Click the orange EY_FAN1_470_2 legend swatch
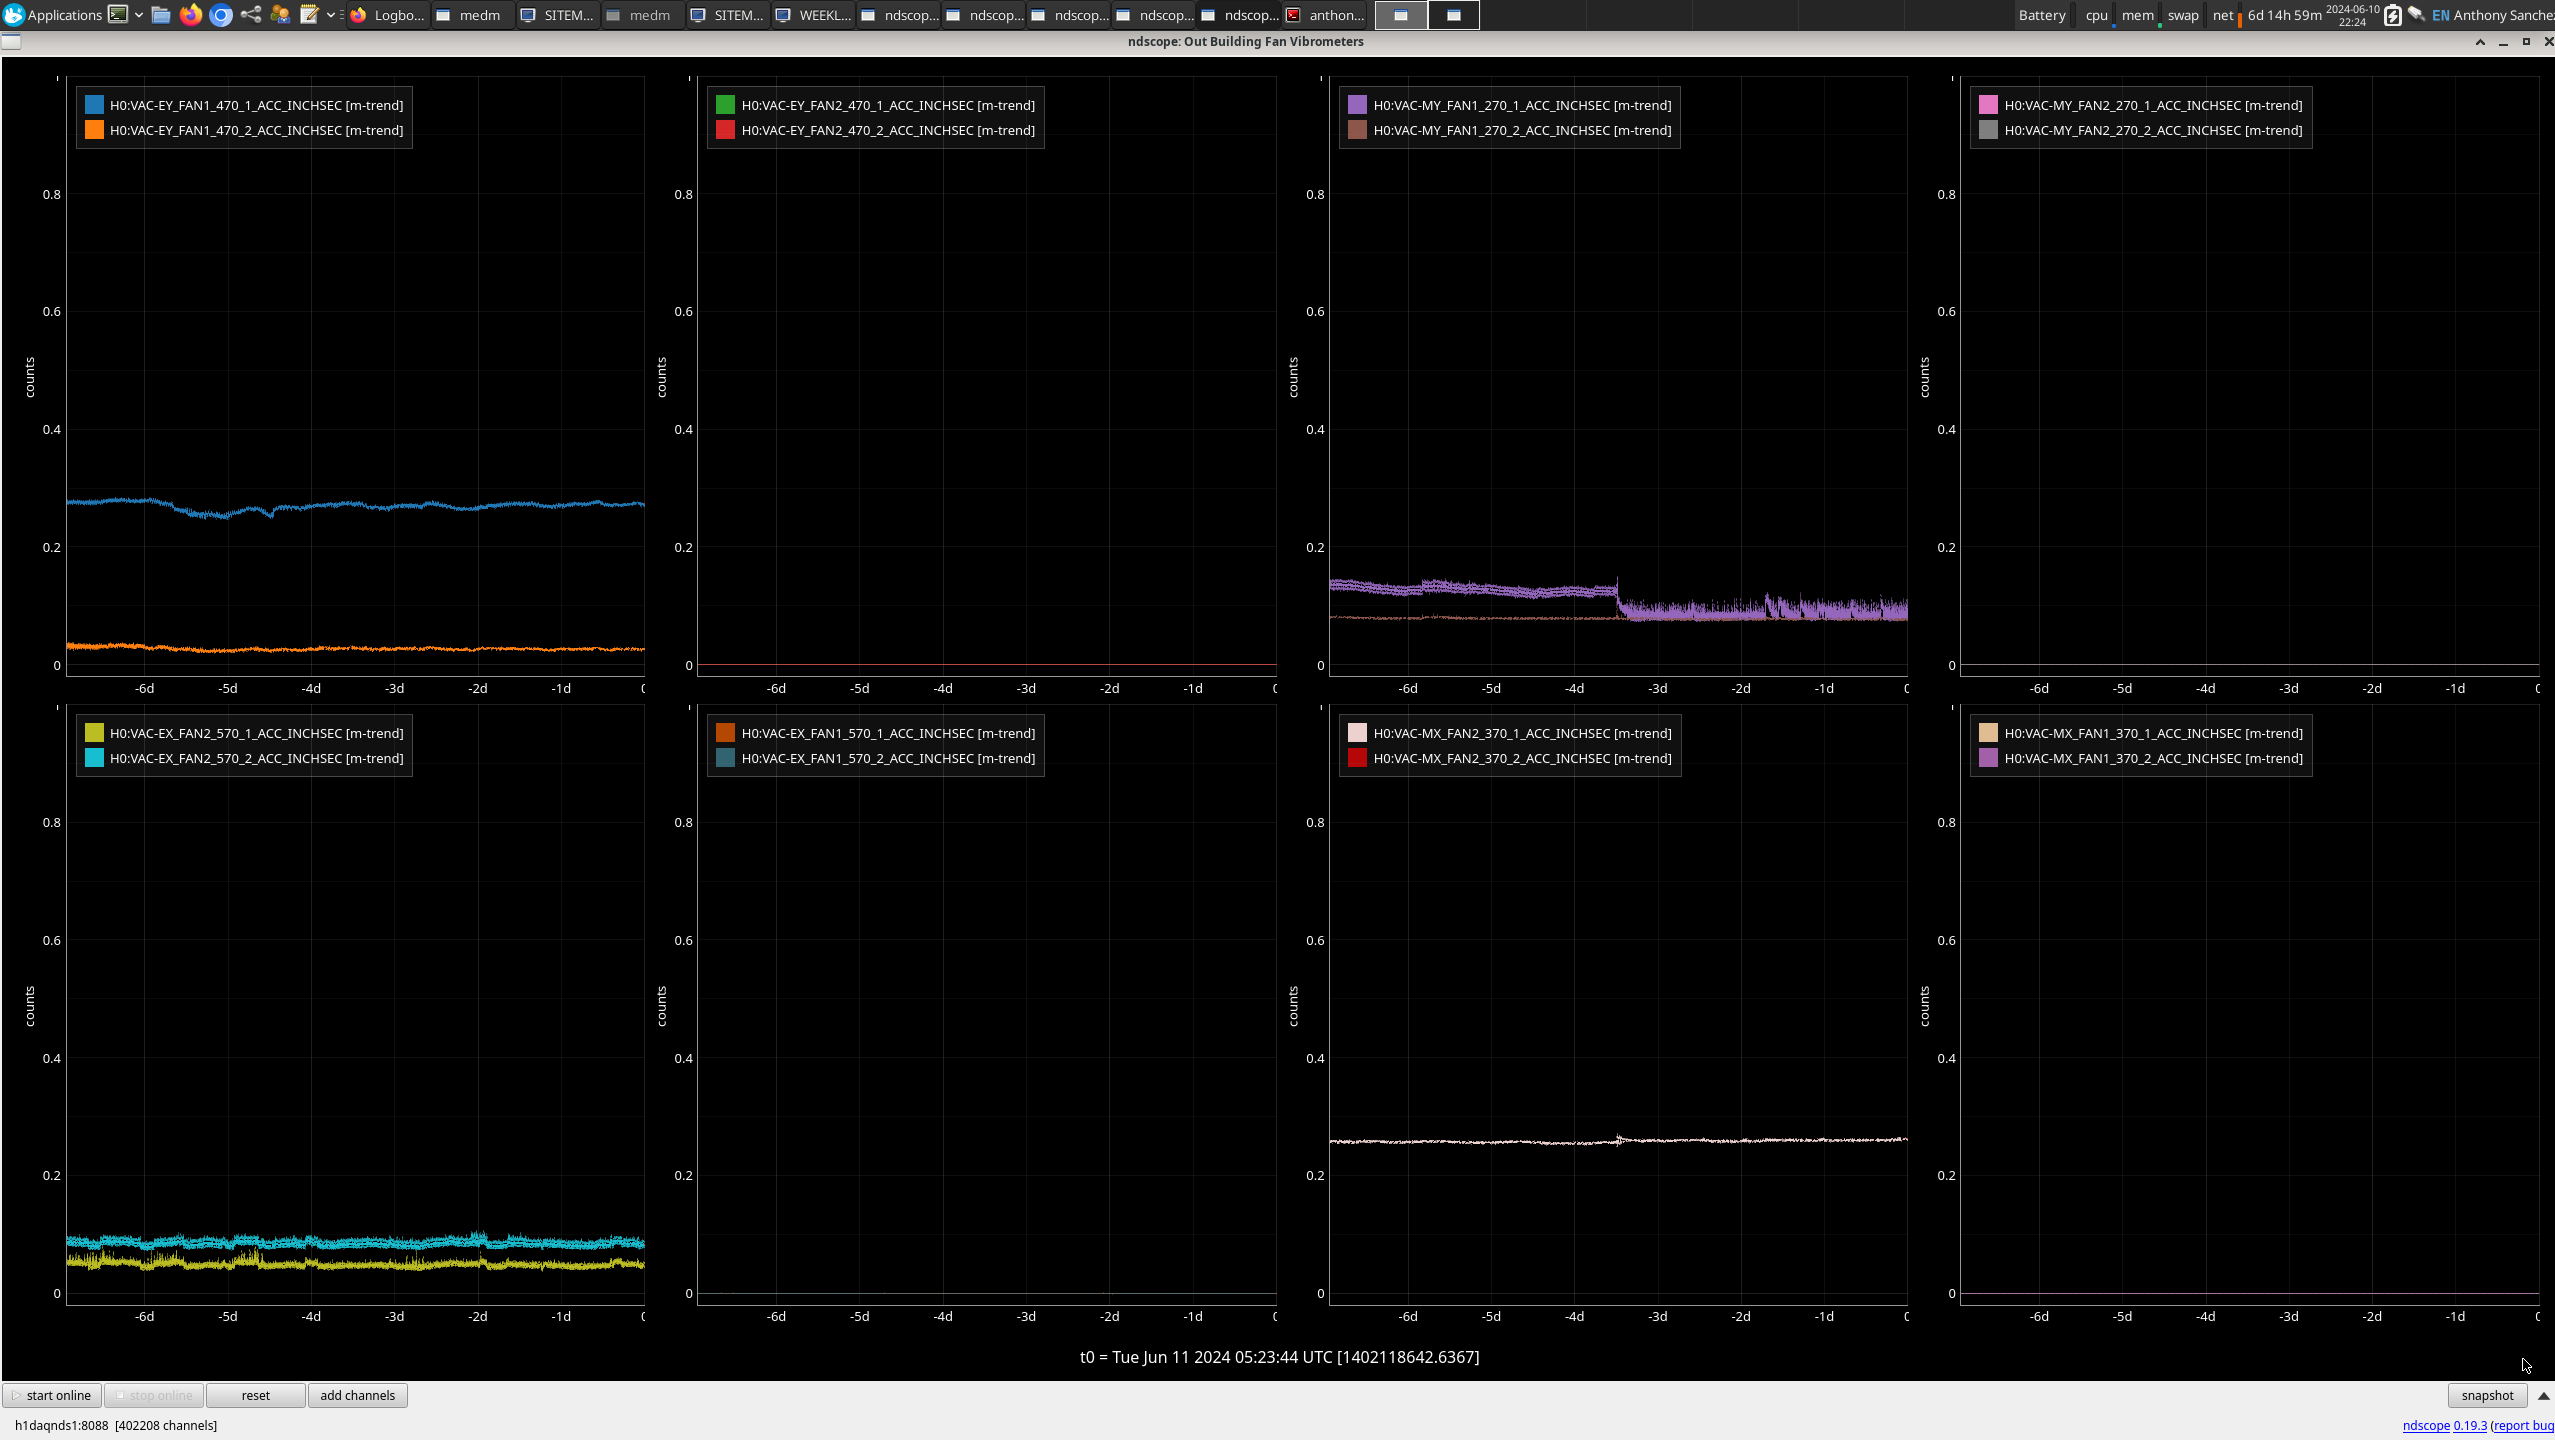Screen dimensions: 2555x1440 click(94, 130)
